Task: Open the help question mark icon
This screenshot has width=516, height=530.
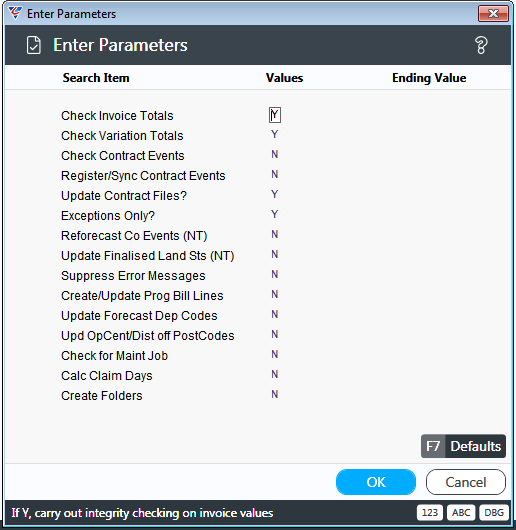Action: click(x=481, y=45)
